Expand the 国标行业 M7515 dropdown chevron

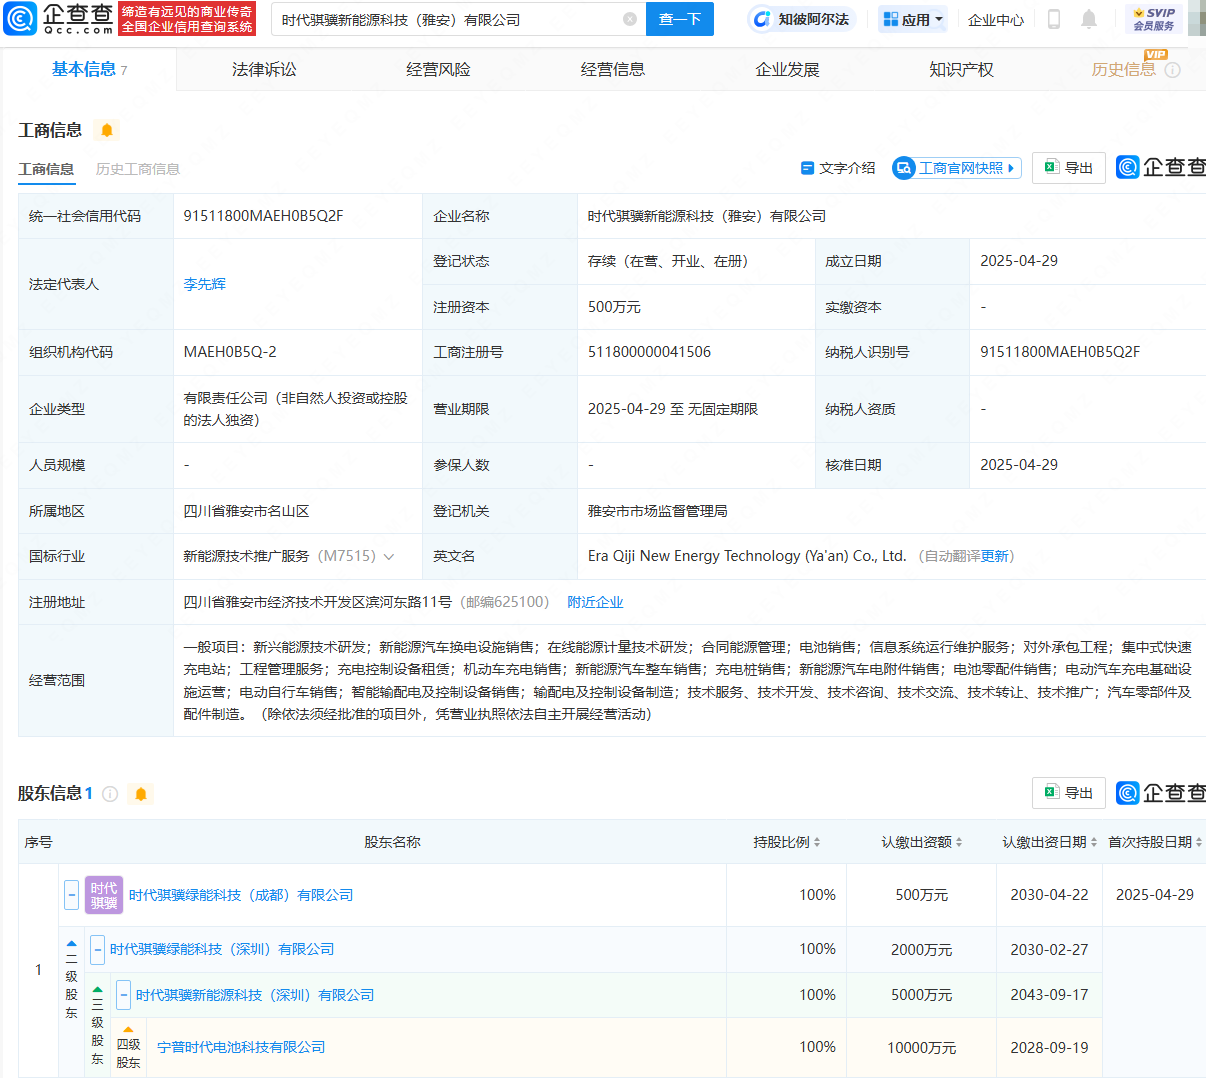point(389,557)
